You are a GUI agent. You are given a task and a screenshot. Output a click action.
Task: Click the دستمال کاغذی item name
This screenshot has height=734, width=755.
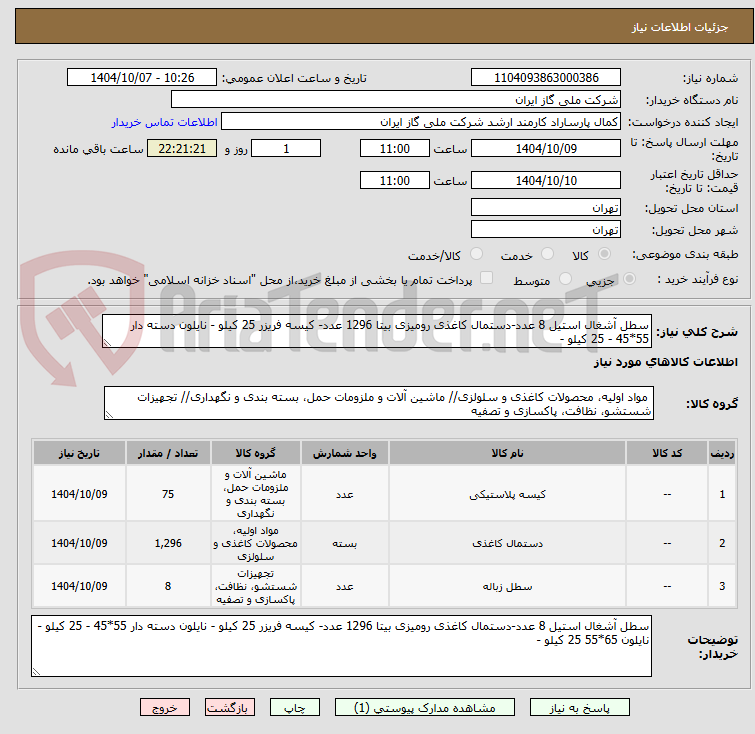click(508, 543)
